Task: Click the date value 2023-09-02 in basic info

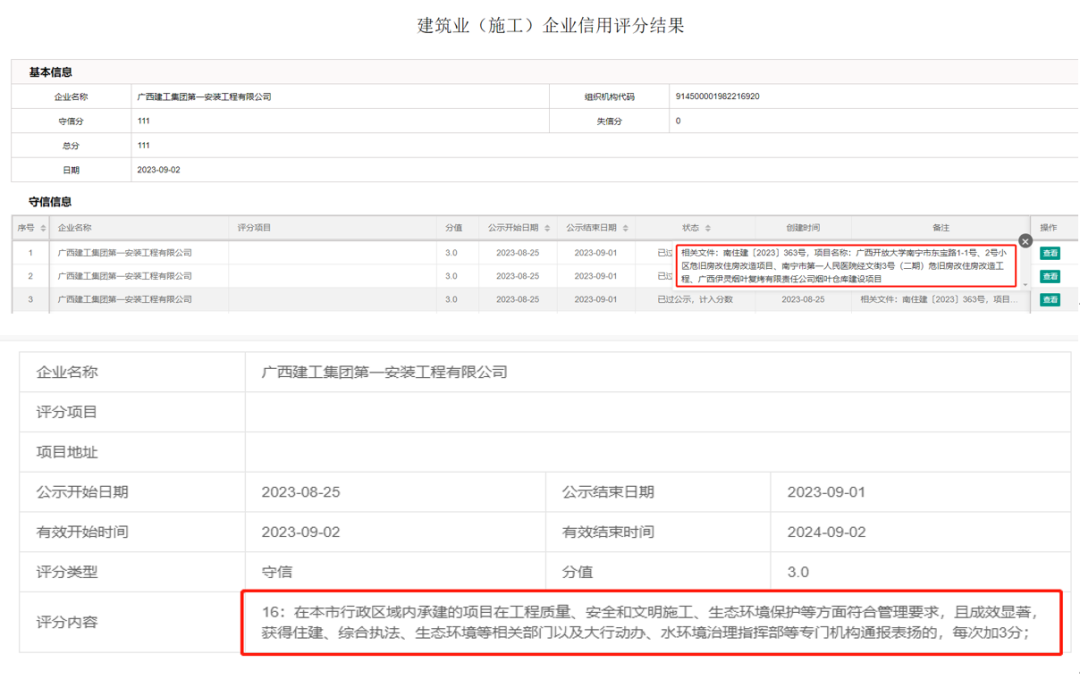Action: [x=158, y=170]
